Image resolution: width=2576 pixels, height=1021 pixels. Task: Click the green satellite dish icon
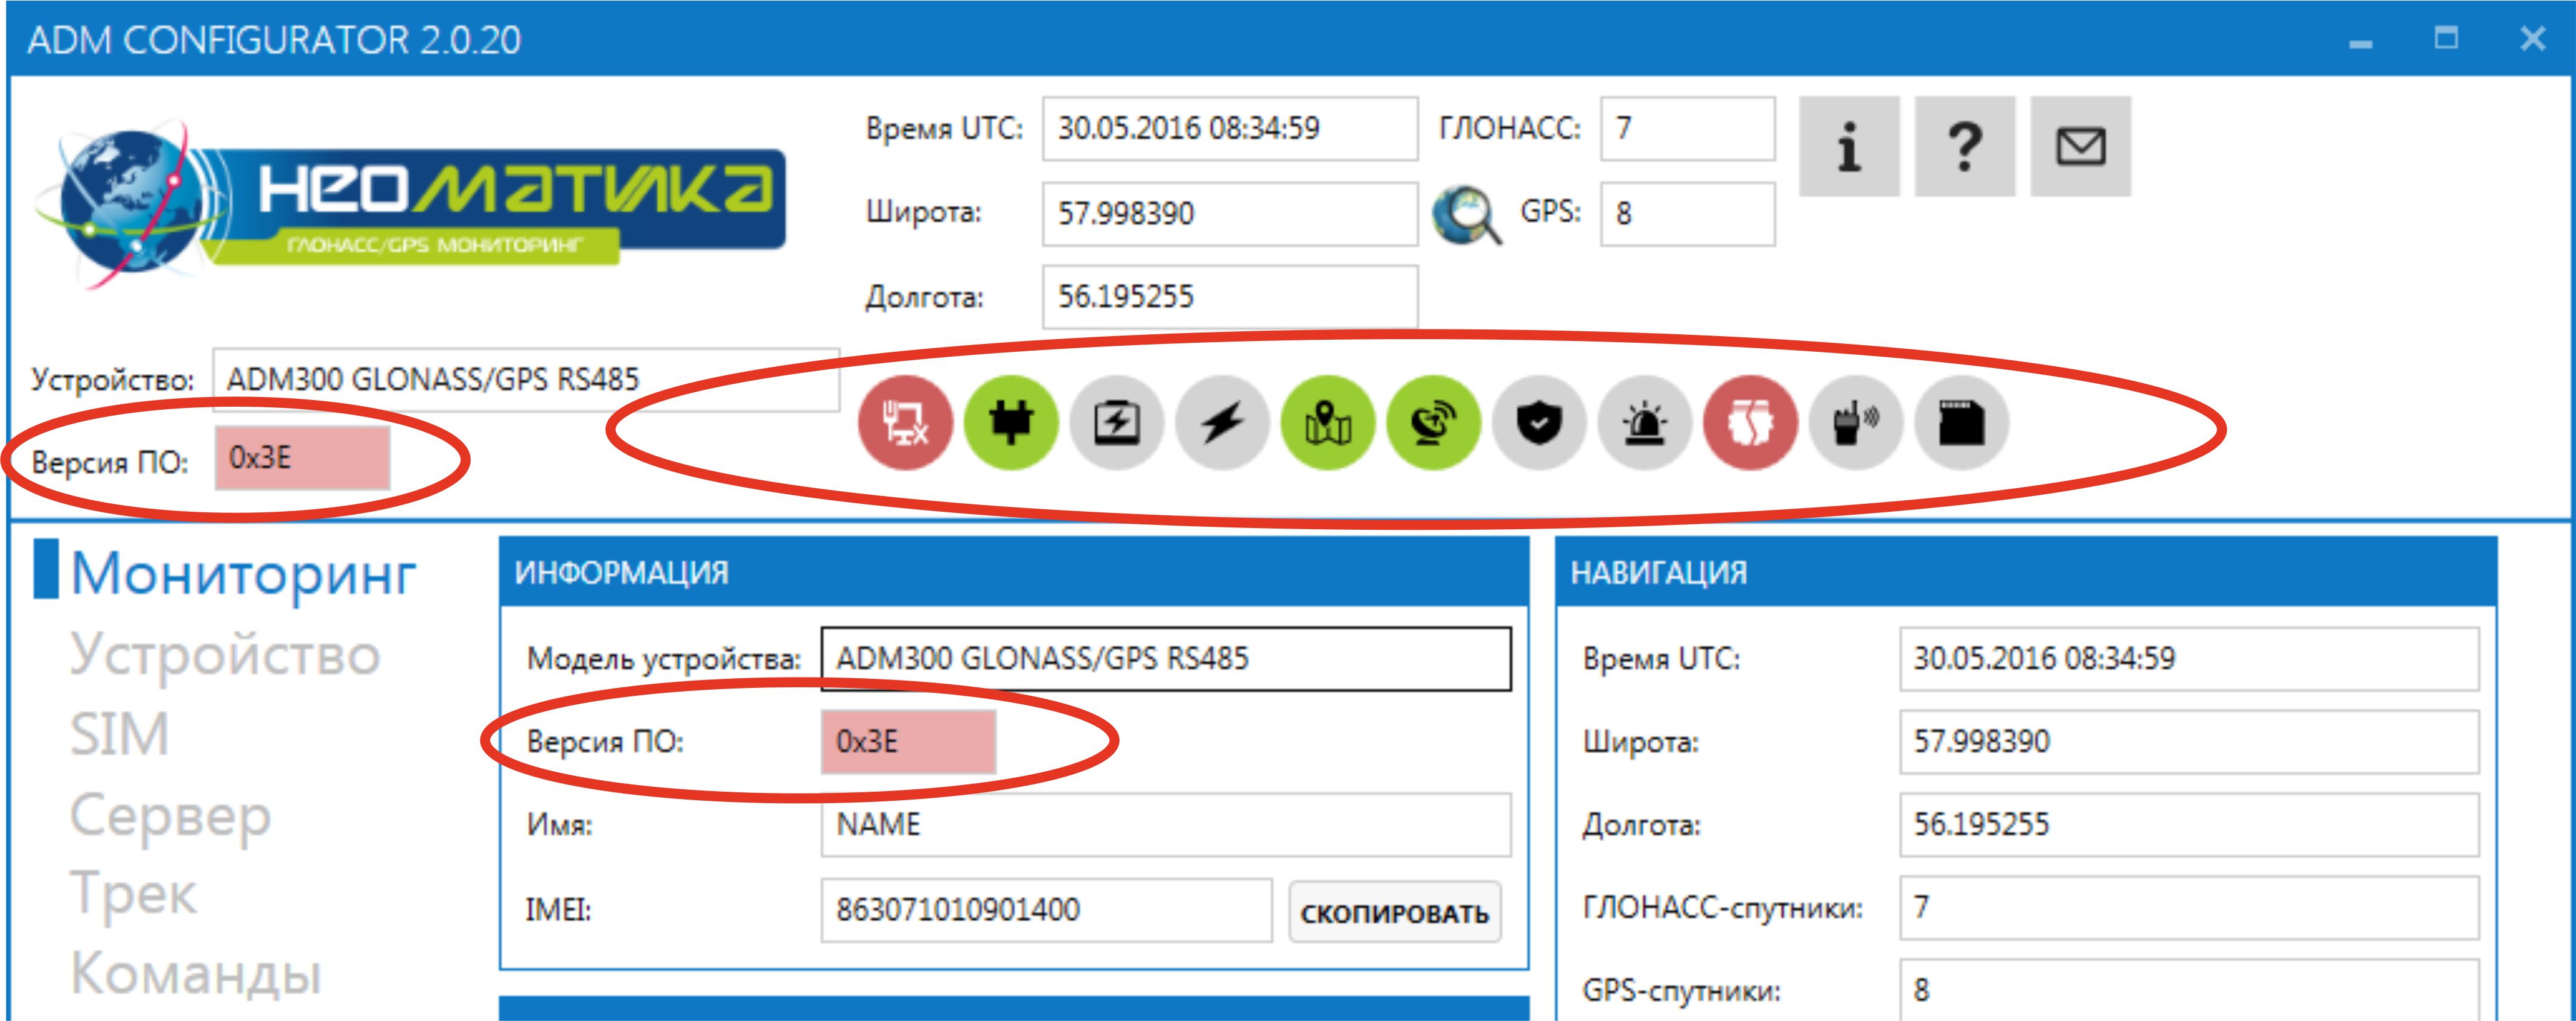(1433, 423)
